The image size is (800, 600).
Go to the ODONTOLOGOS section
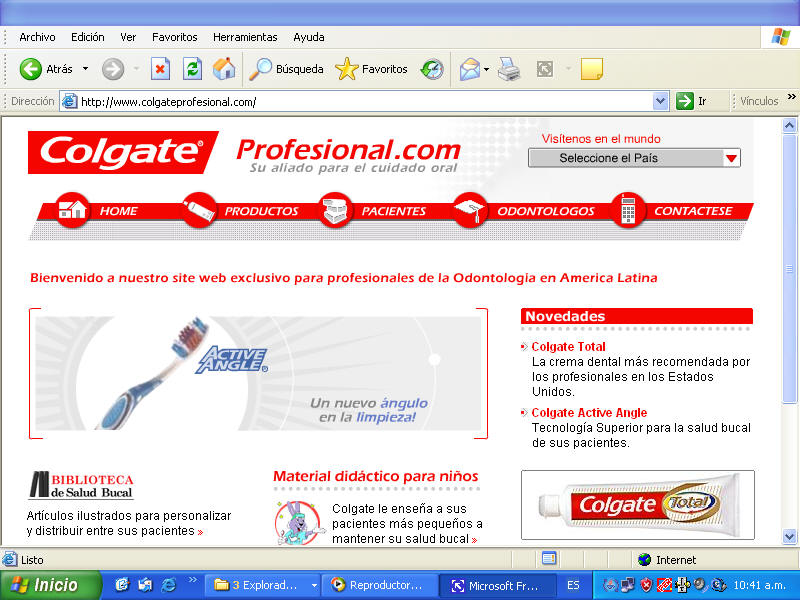point(546,211)
